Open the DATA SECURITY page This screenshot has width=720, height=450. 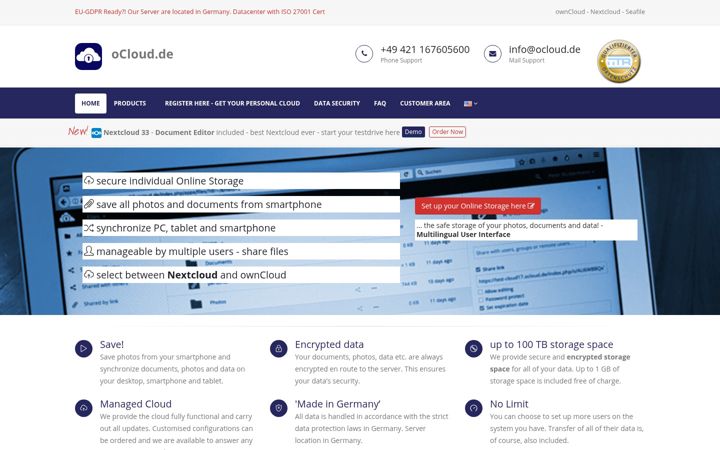pyautogui.click(x=337, y=103)
